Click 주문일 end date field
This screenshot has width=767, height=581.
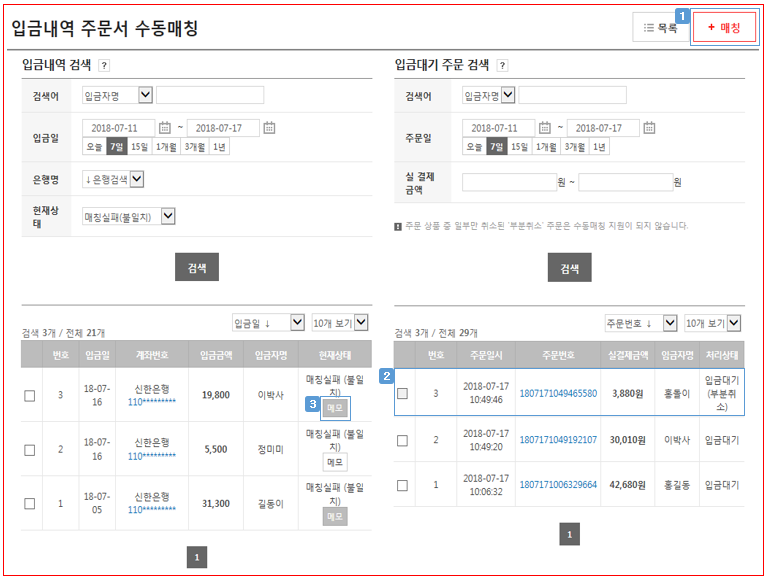click(603, 128)
